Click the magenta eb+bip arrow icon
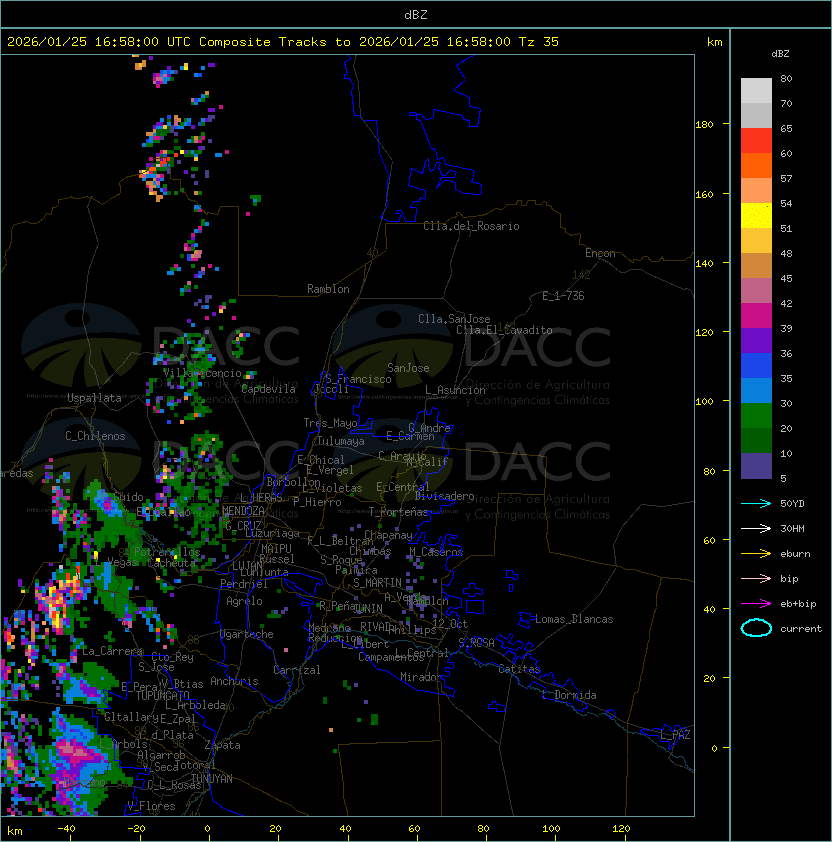The image size is (832, 842). [756, 604]
